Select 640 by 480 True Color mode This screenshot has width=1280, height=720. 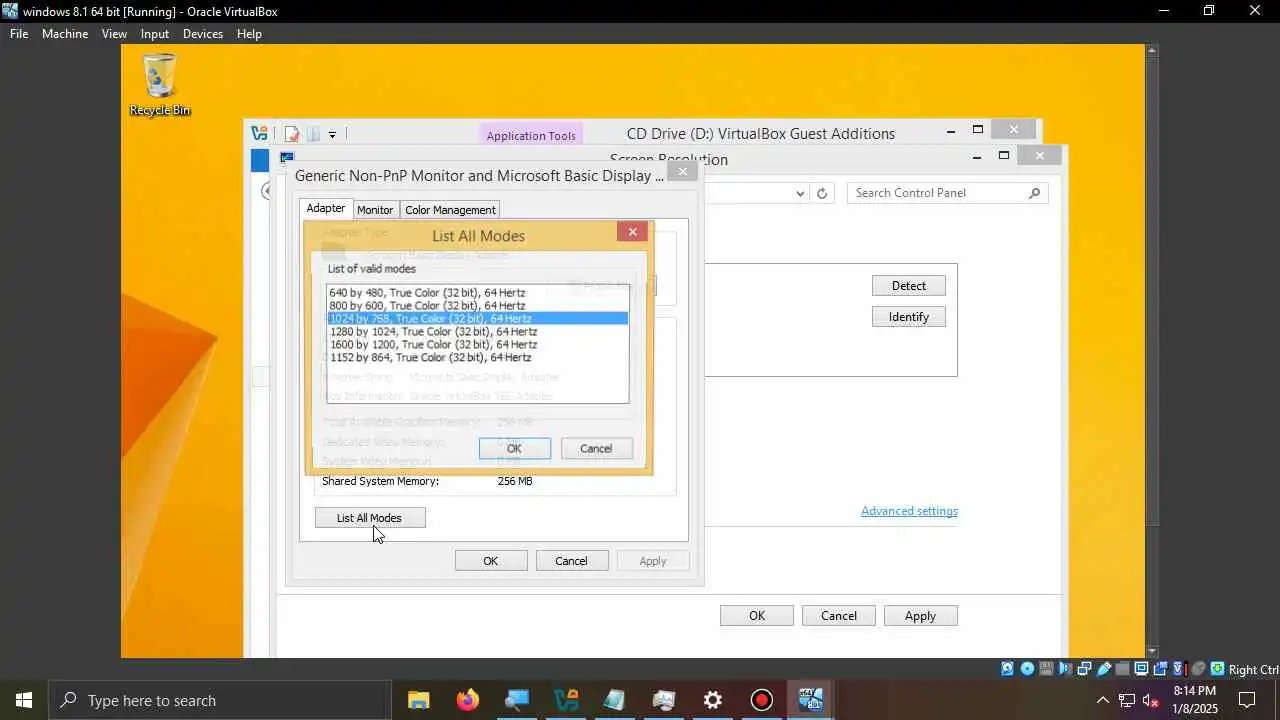[477, 293]
